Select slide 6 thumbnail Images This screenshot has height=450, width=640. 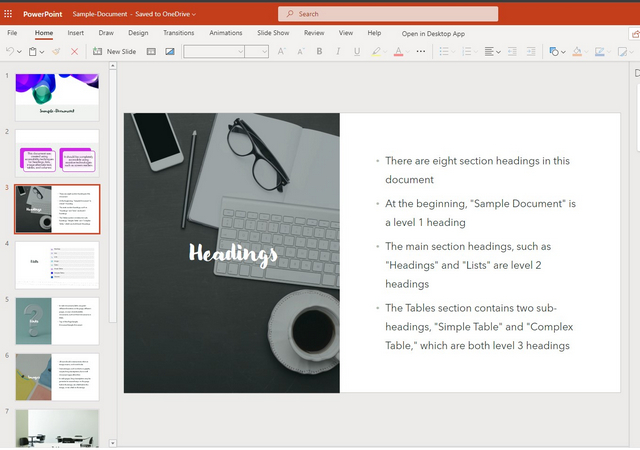pos(57,377)
